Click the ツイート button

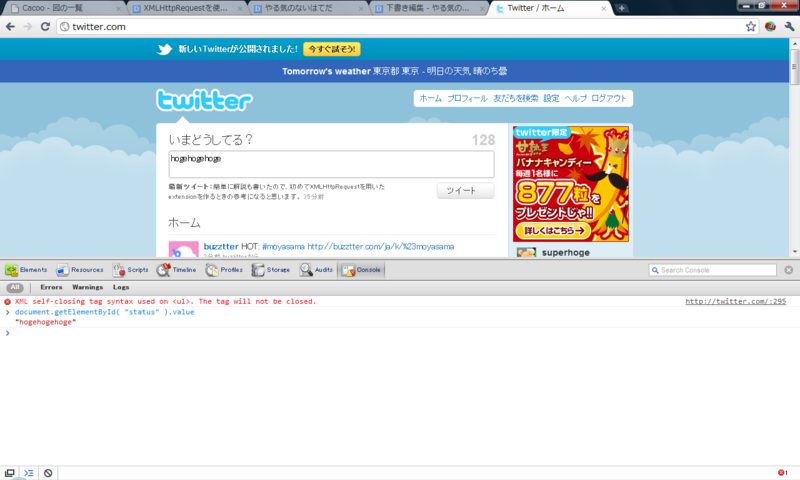[x=465, y=190]
